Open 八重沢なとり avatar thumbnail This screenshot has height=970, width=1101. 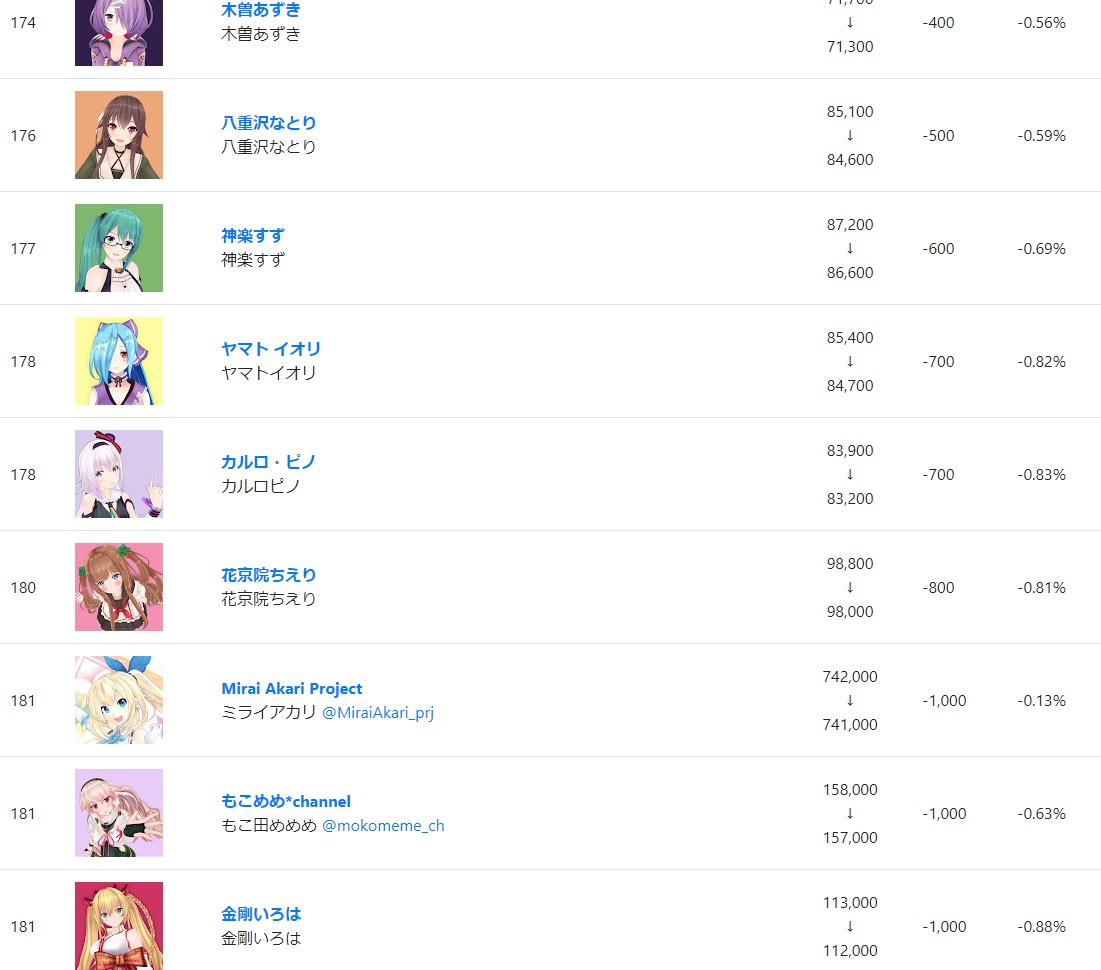click(x=119, y=135)
